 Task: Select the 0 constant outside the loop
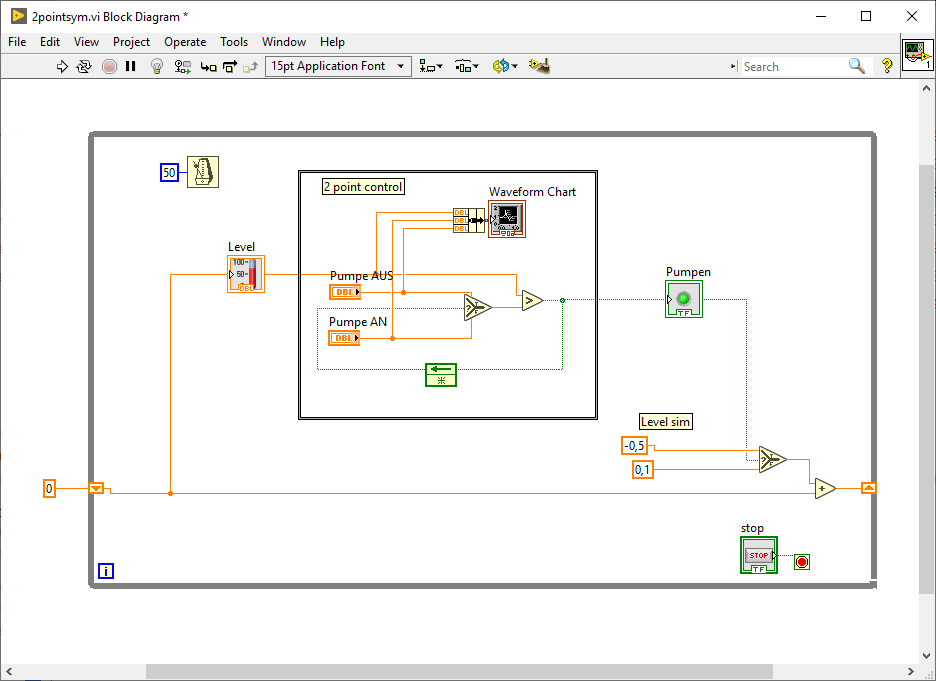click(x=50, y=488)
